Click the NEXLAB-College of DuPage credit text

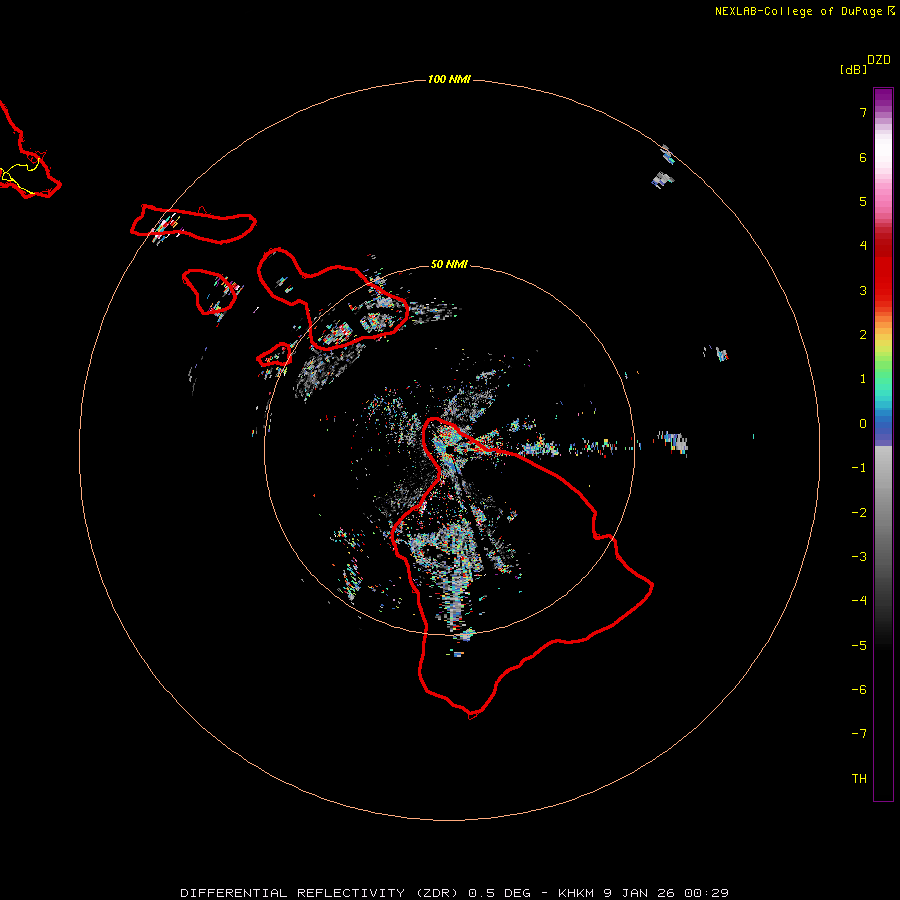(x=799, y=11)
